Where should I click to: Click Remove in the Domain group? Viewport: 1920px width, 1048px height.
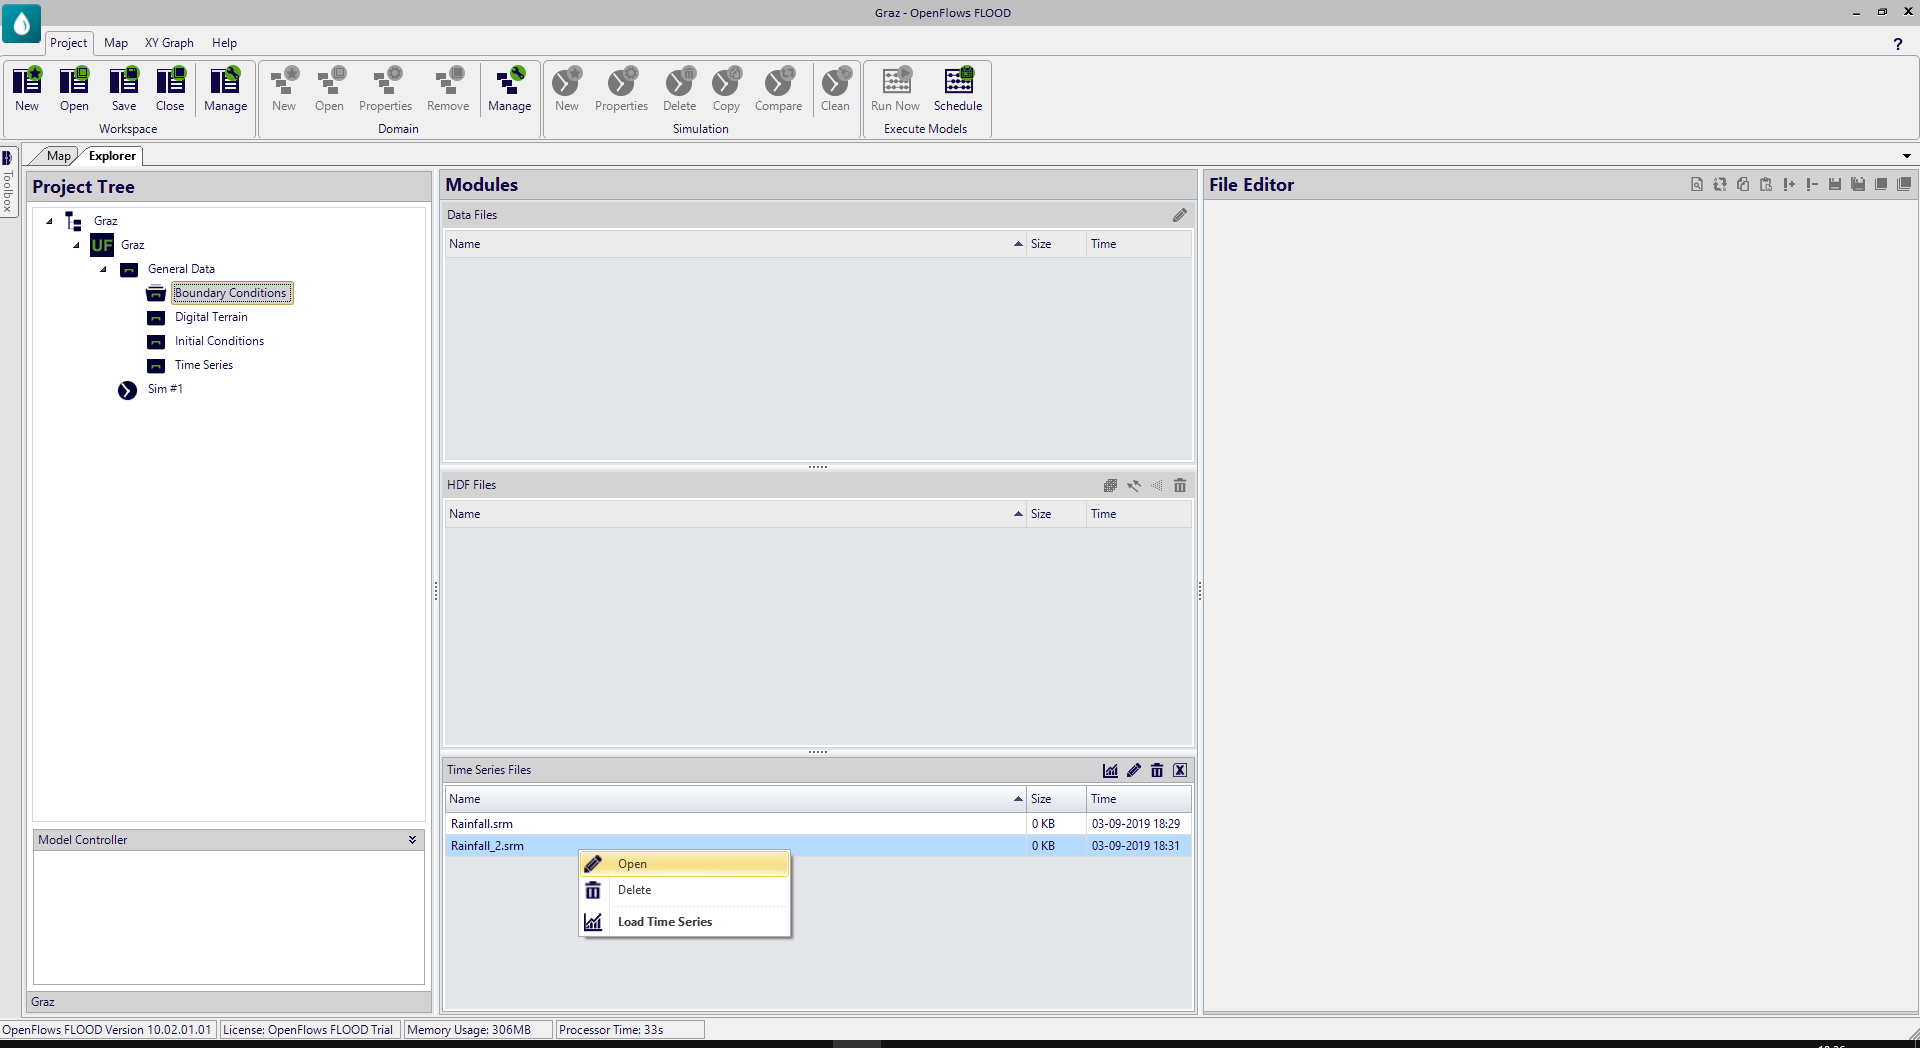(x=448, y=89)
